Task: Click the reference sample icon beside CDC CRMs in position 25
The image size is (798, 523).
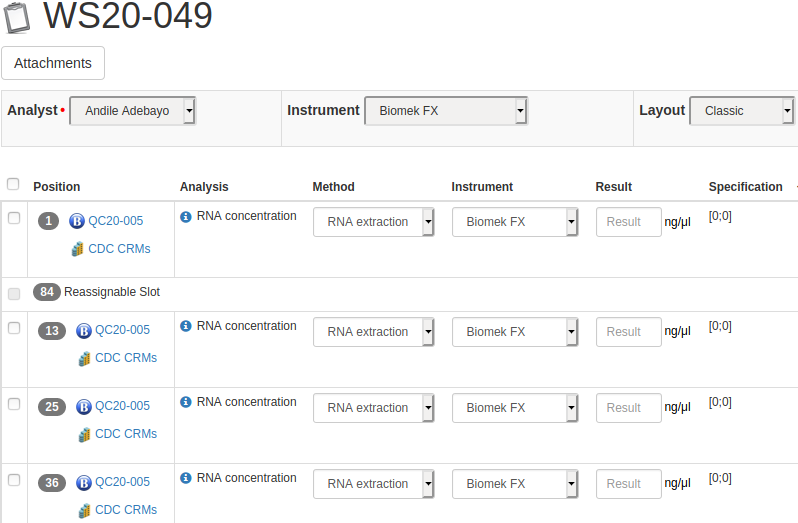Action: coord(85,434)
